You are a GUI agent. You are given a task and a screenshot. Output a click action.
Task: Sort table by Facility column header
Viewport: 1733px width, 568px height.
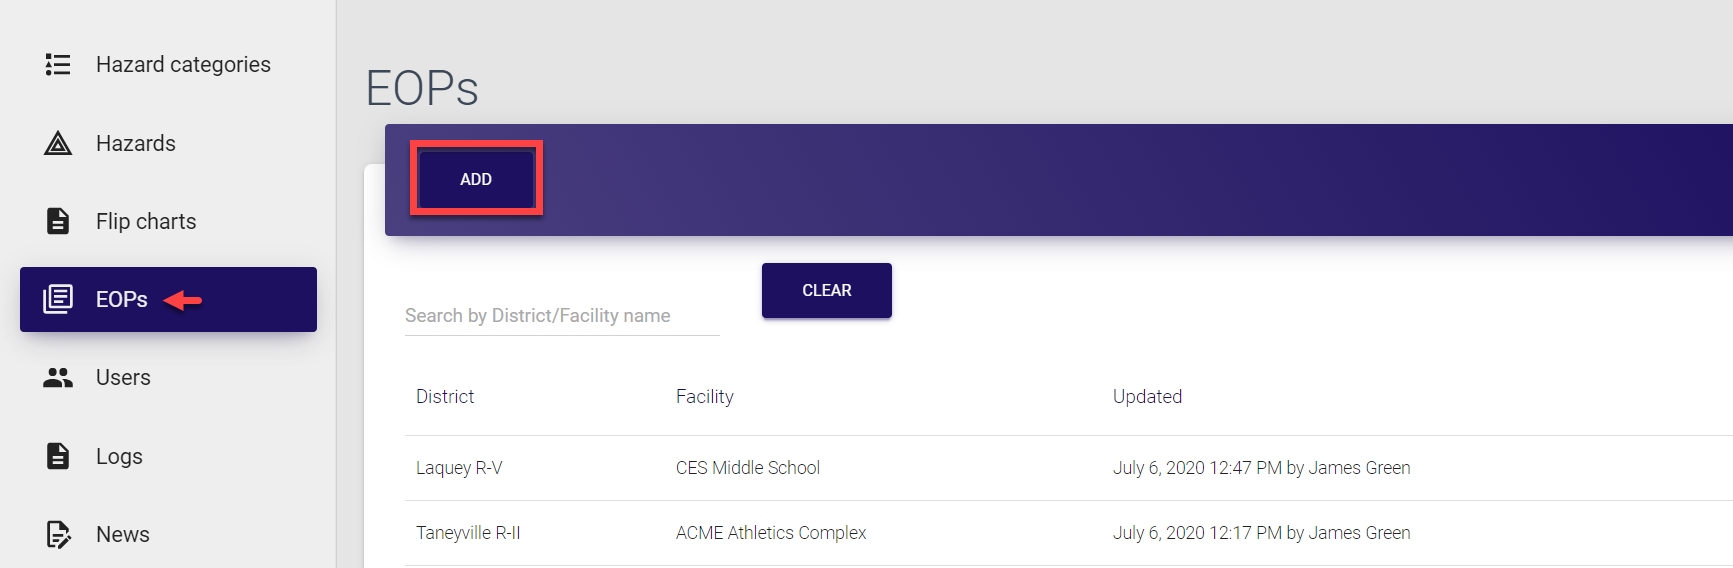tap(704, 397)
